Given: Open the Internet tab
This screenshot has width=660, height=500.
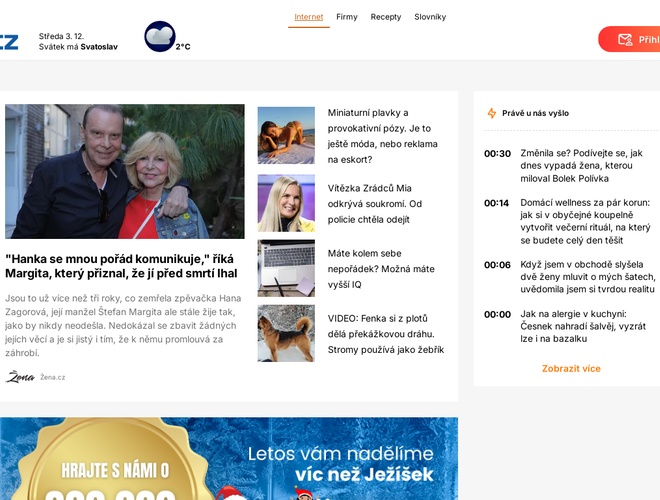Looking at the screenshot, I should pos(309,17).
